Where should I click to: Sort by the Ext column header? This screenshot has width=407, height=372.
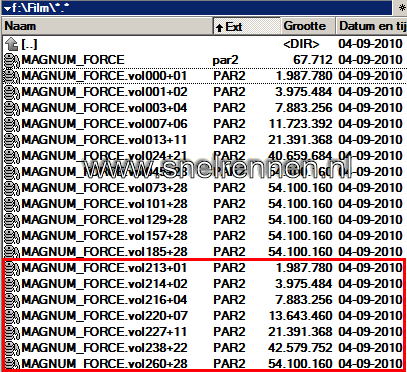[x=247, y=26]
